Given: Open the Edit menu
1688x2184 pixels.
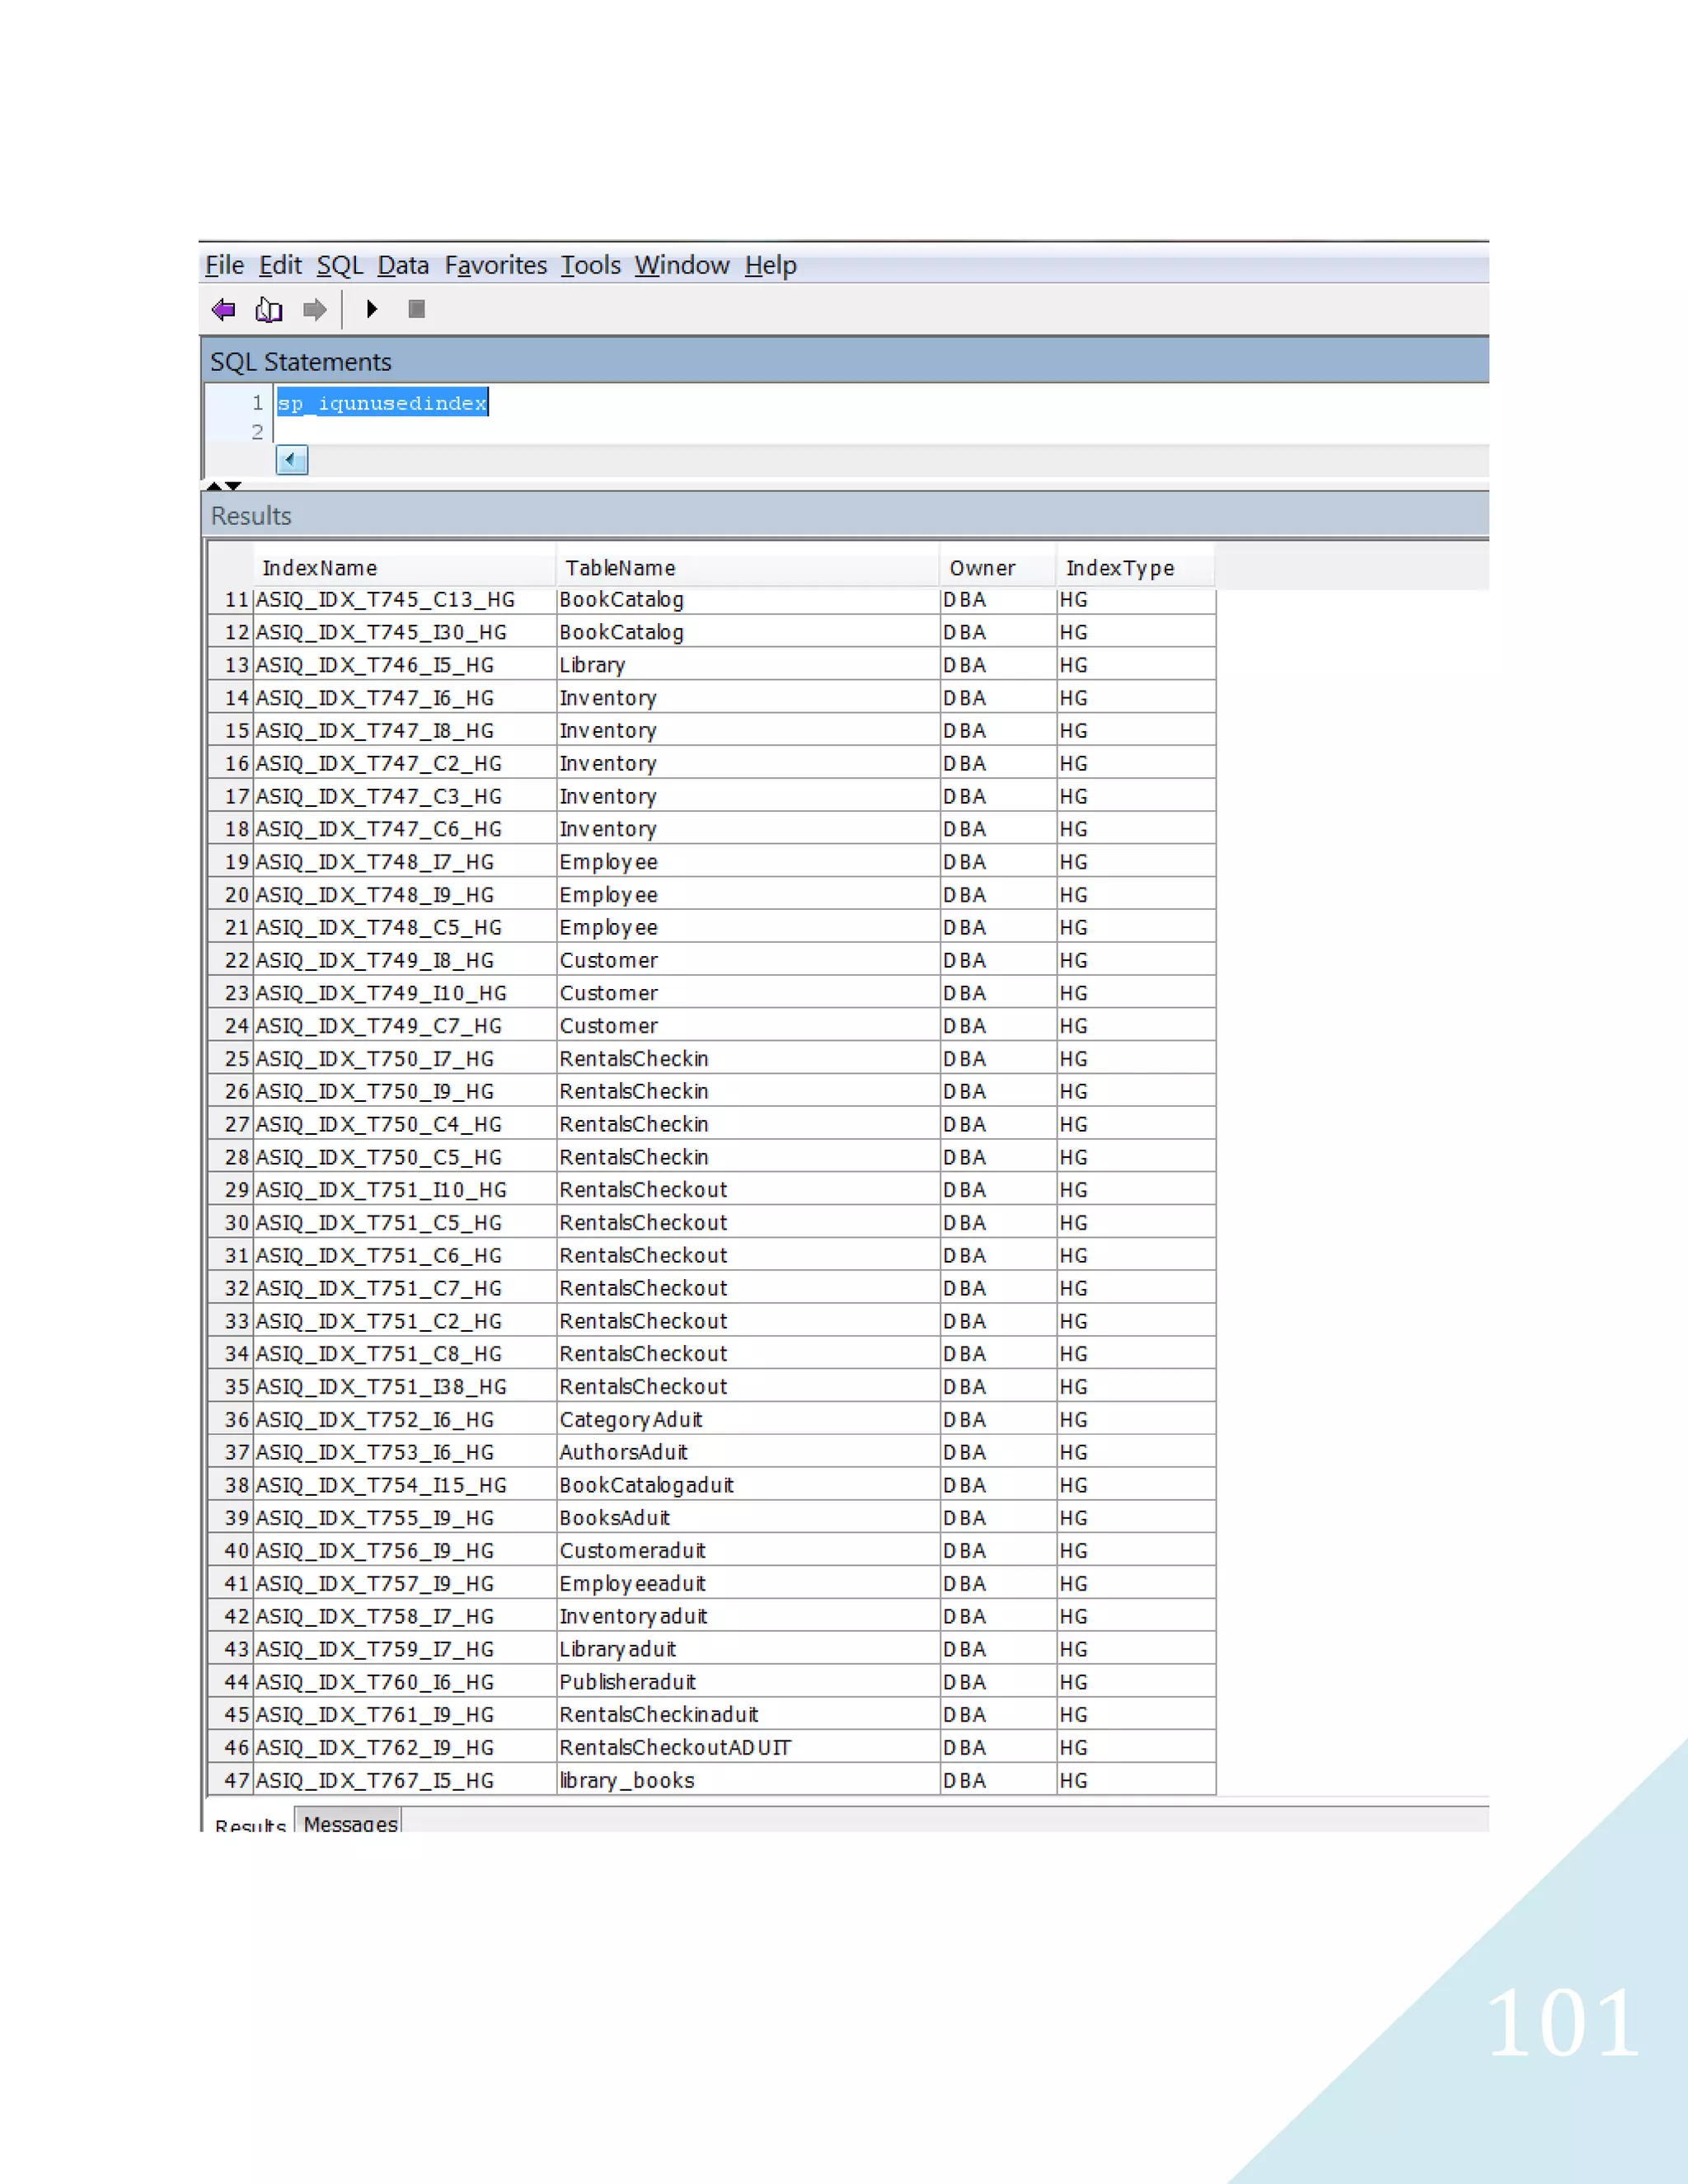Looking at the screenshot, I should coord(280,265).
